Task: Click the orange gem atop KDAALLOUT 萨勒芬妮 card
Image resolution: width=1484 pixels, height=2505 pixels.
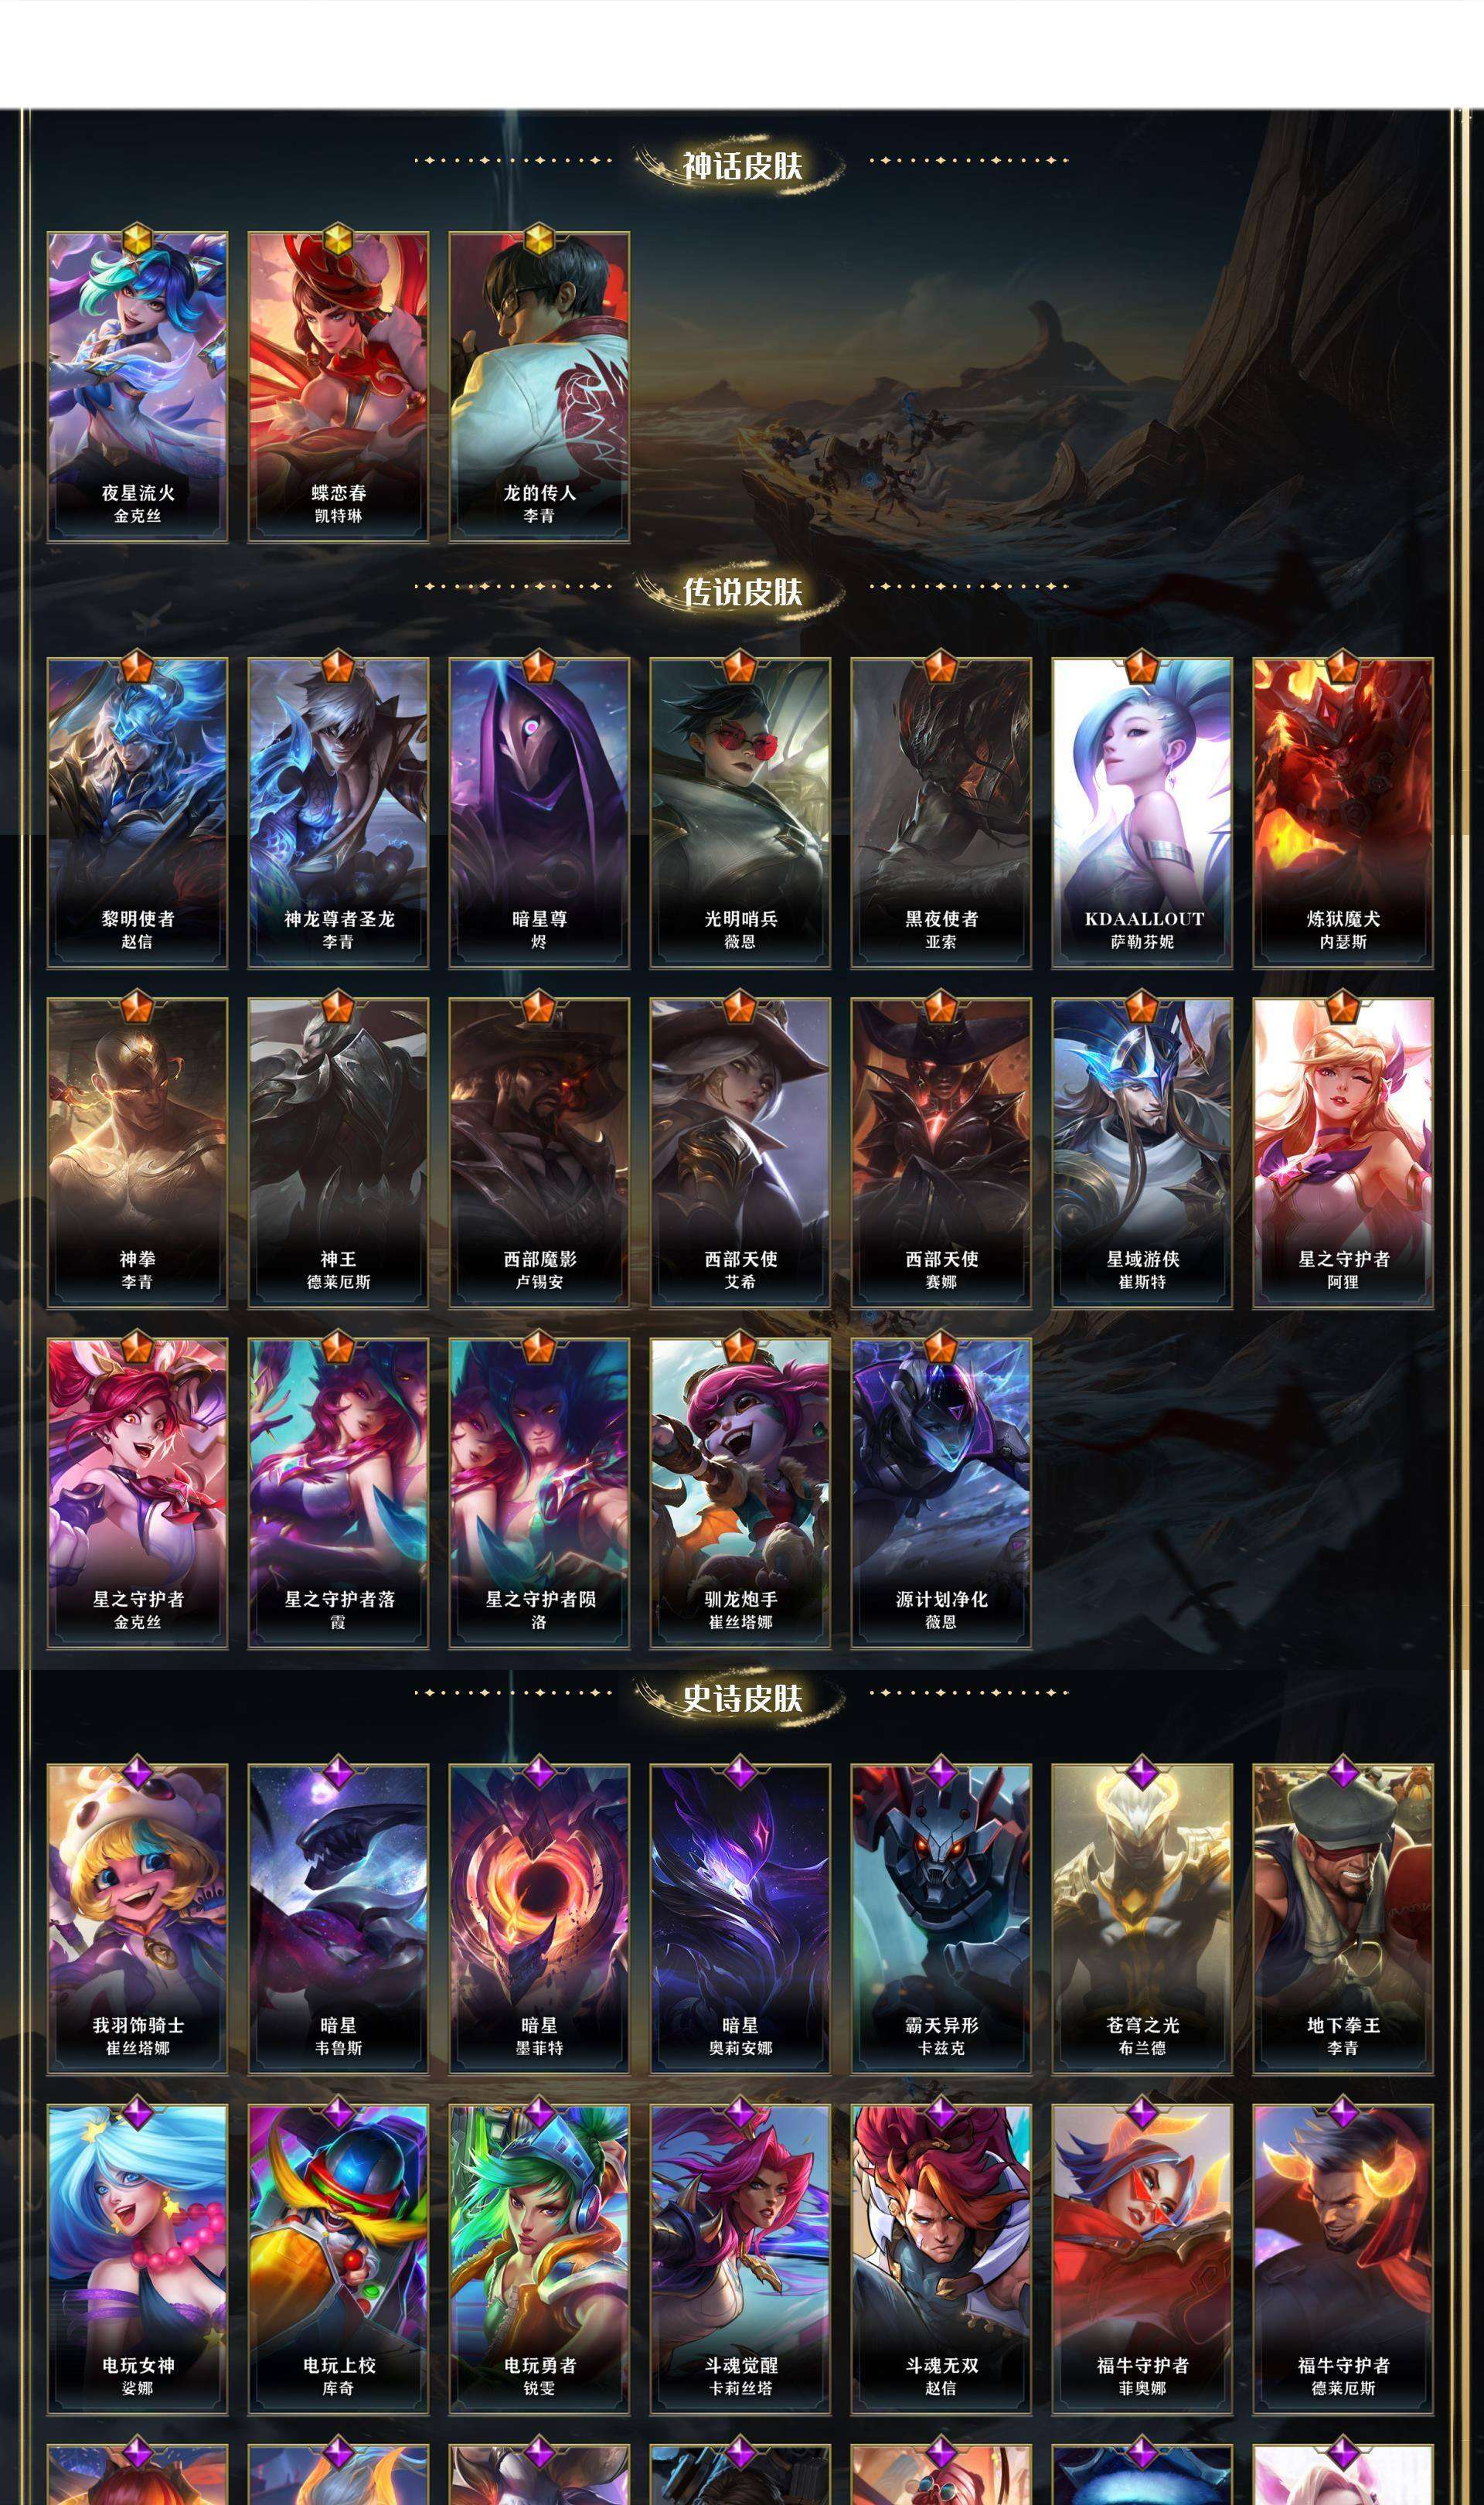Action: (x=1142, y=666)
